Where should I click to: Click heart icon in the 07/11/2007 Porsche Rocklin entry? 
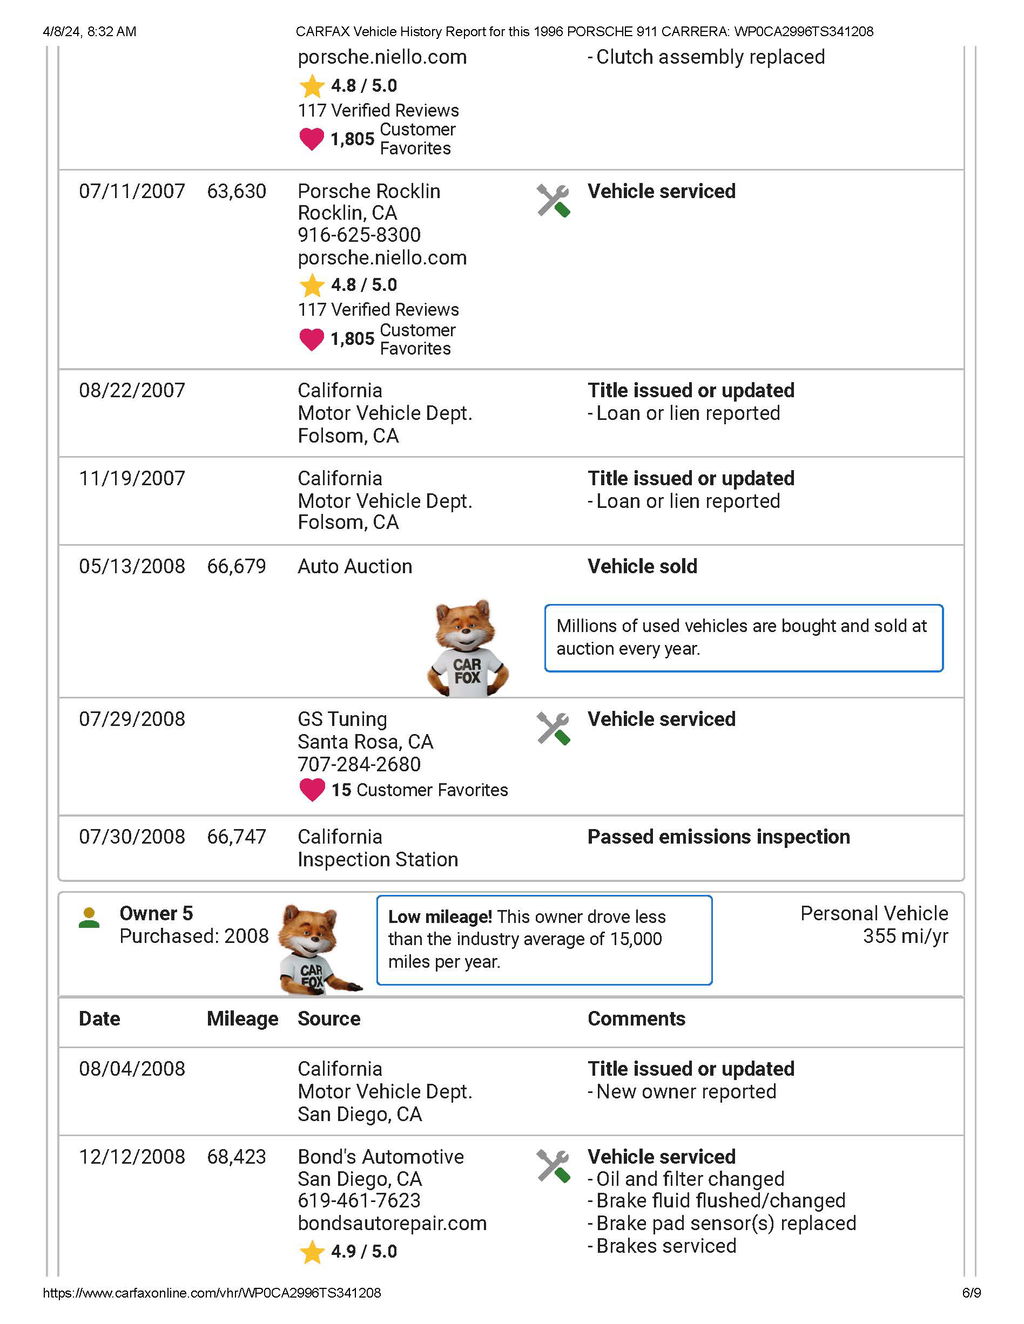click(312, 340)
